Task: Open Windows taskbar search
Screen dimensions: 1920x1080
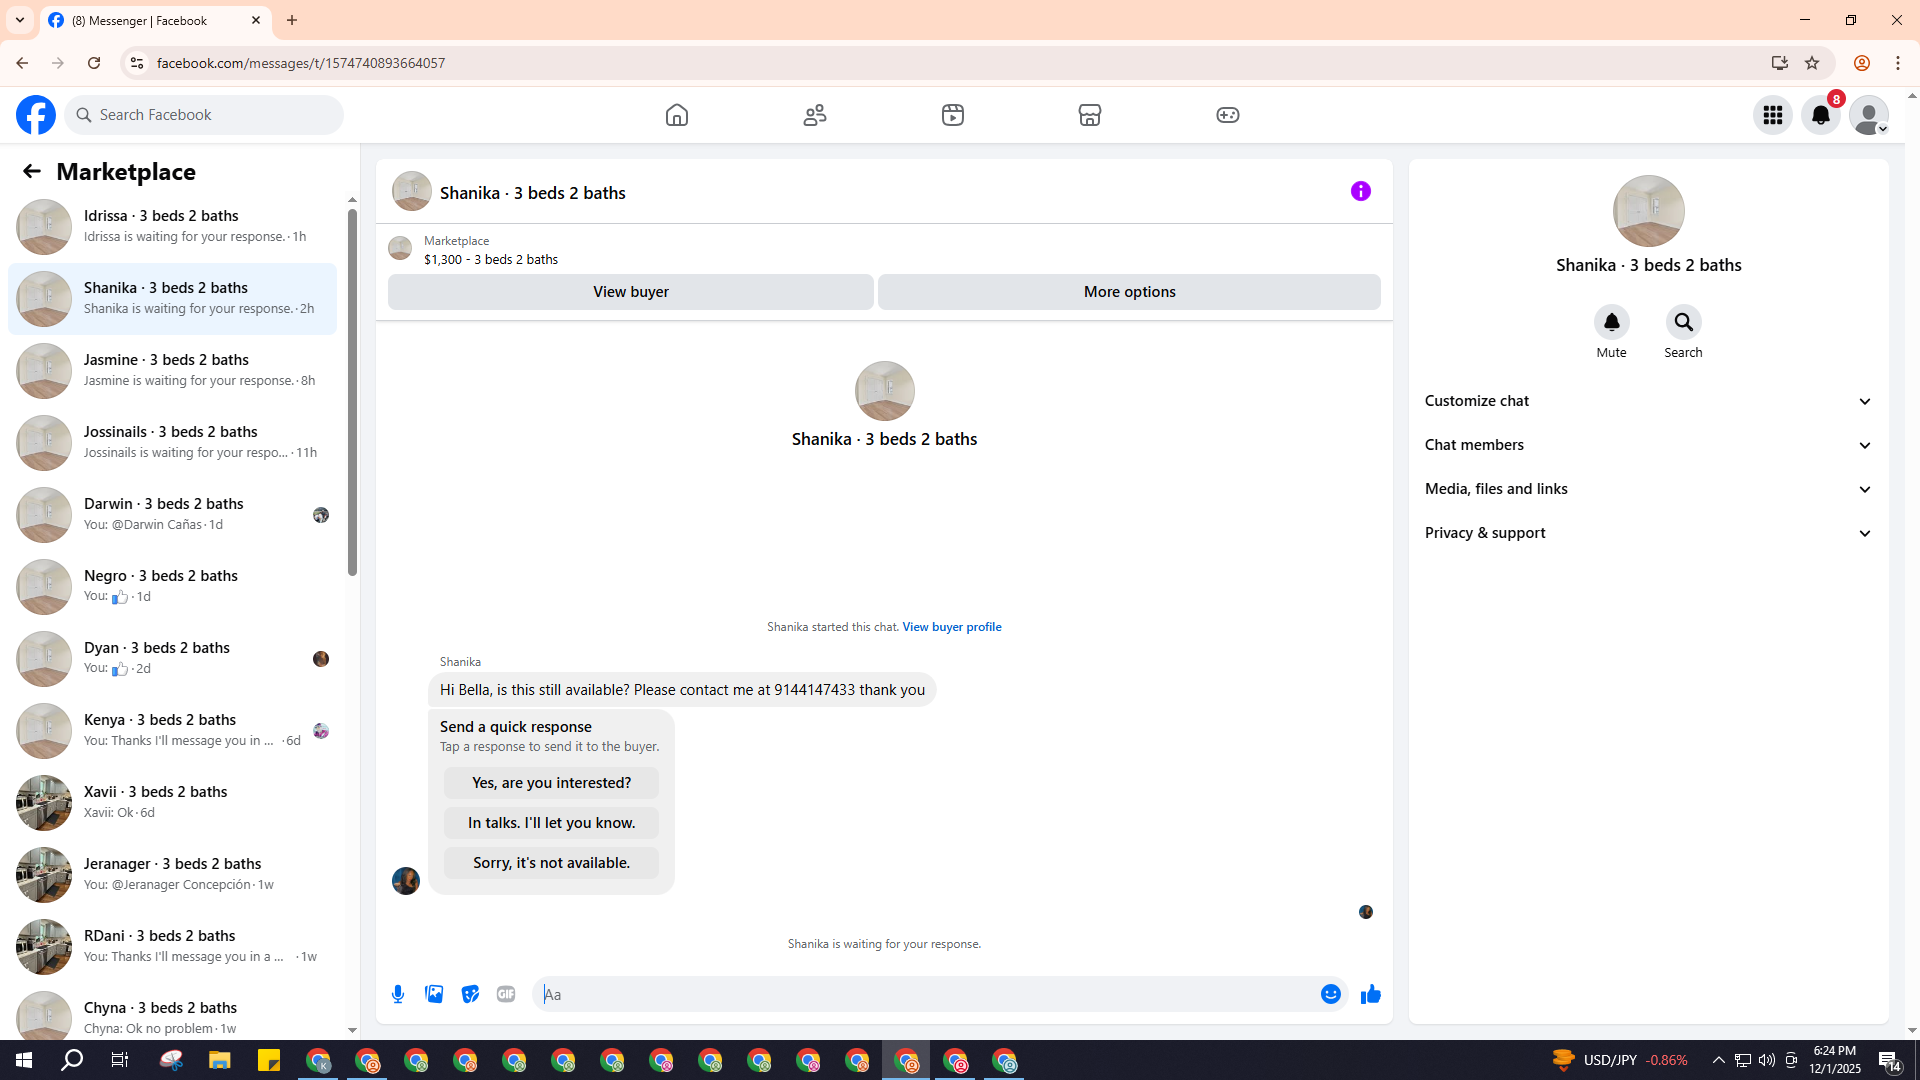Action: pos(72,1060)
